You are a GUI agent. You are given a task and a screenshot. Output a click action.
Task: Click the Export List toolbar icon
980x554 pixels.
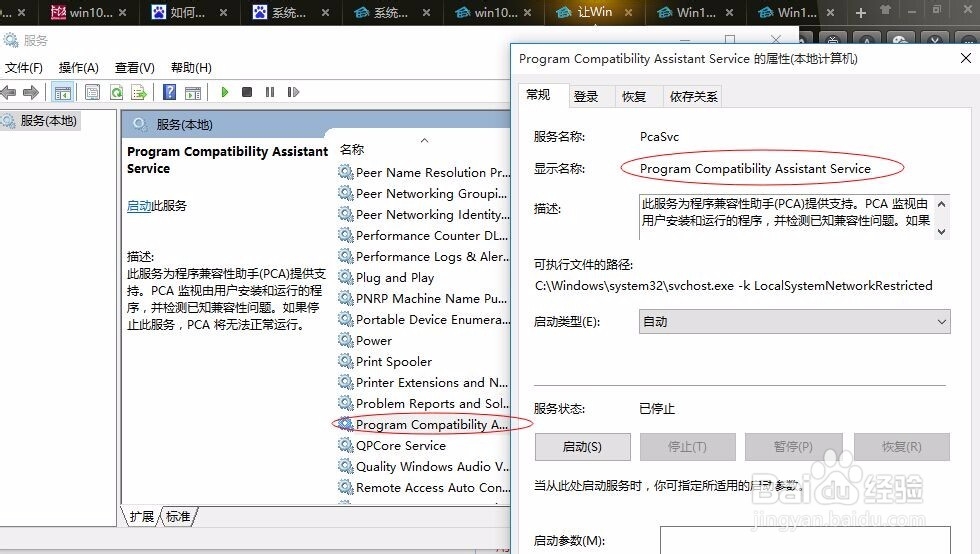pyautogui.click(x=139, y=93)
